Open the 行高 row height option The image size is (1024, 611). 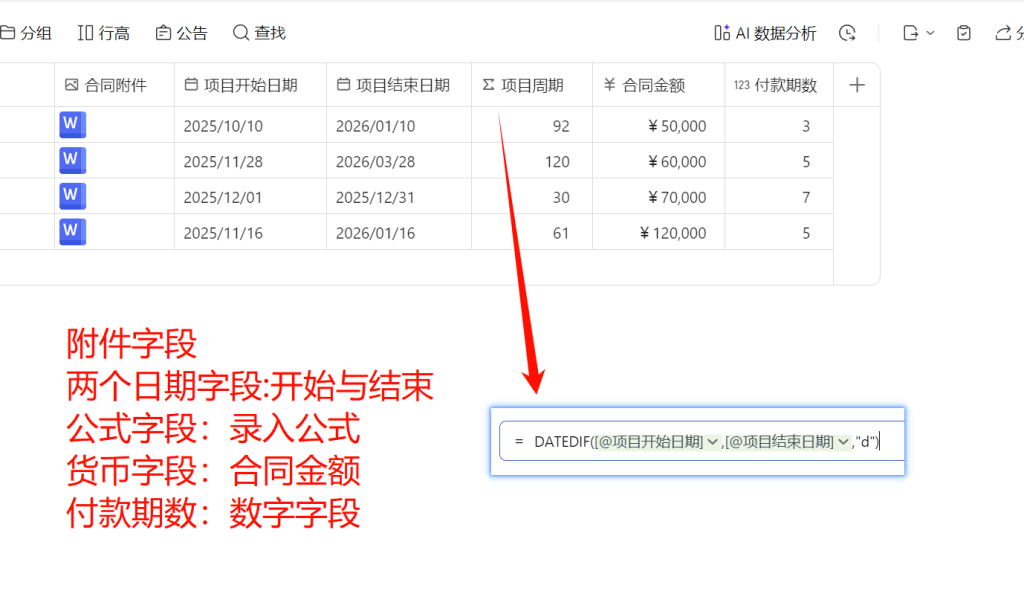click(104, 33)
